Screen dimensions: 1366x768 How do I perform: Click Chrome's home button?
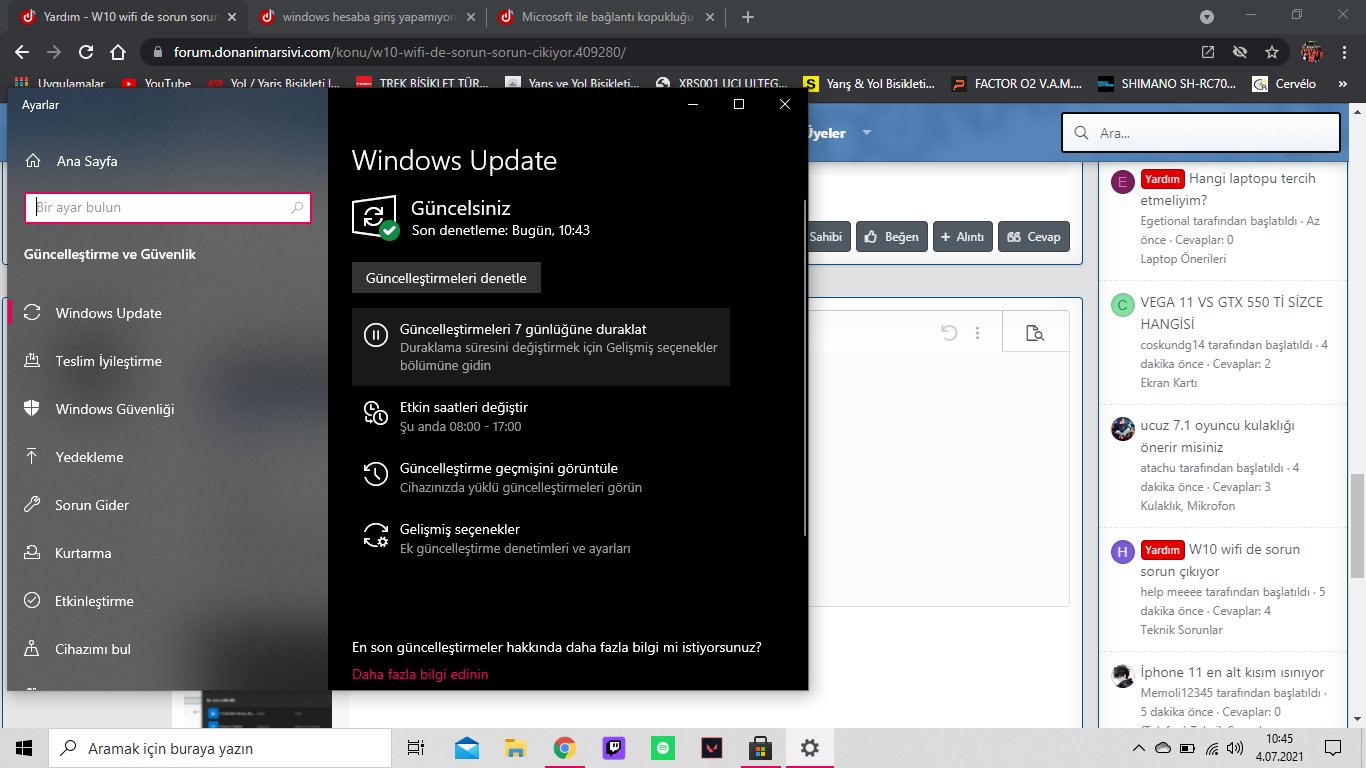coord(118,52)
